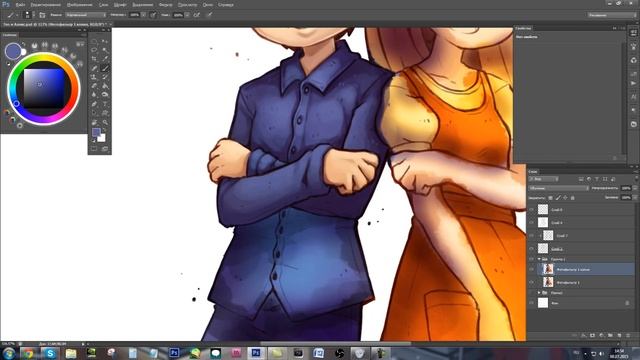This screenshot has height=360, width=640.
Task: Expand the collapsed group above Фон
Action: (x=539, y=293)
